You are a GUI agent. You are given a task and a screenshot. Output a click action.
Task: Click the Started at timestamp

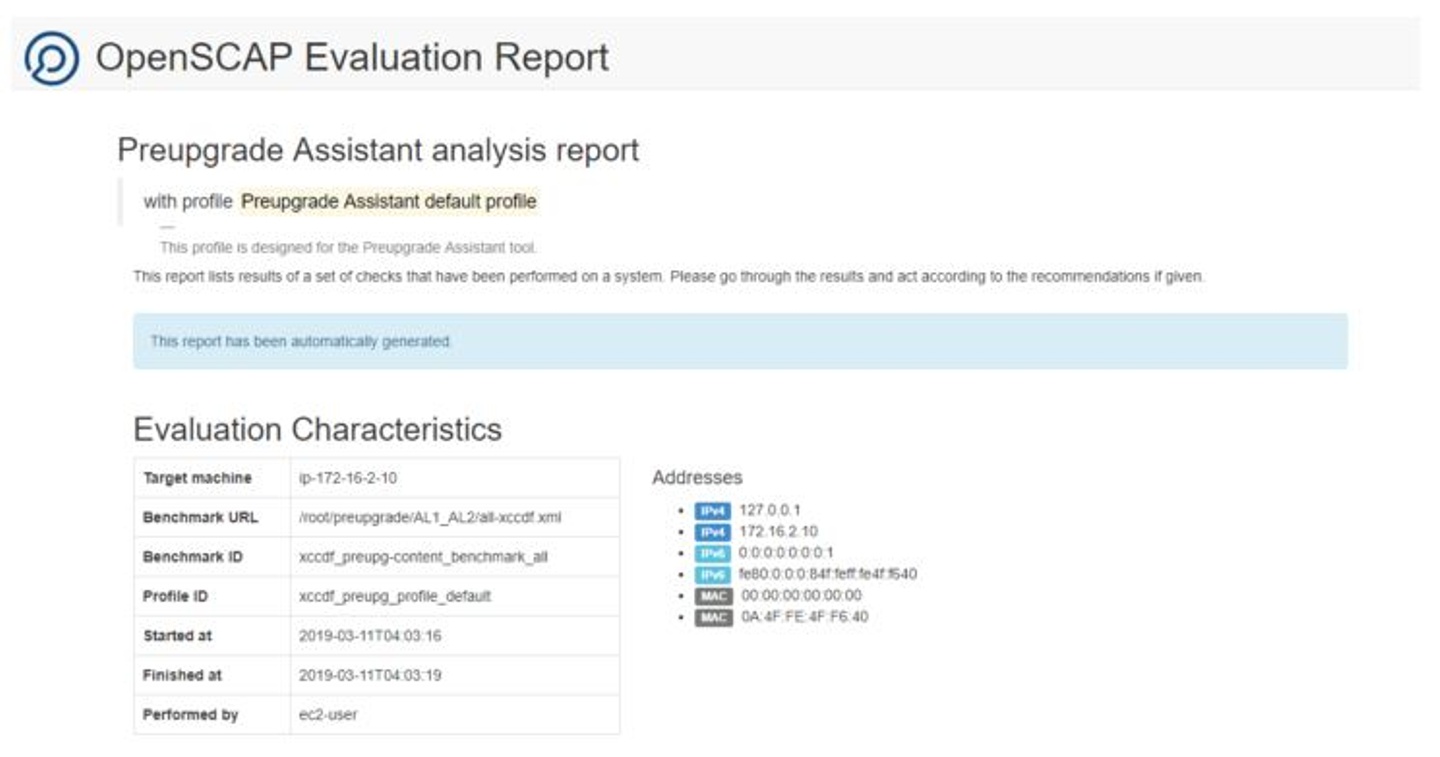pos(370,636)
